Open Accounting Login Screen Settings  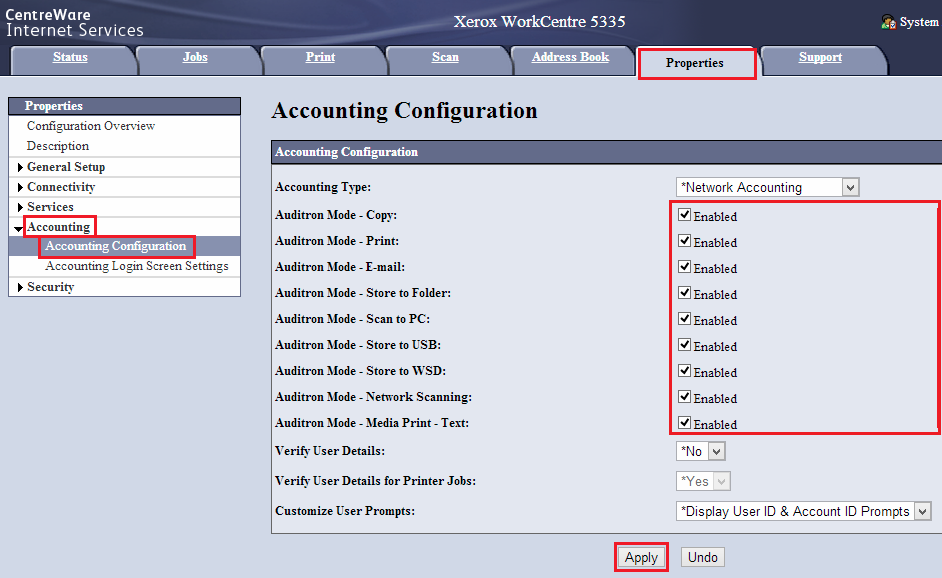click(136, 266)
